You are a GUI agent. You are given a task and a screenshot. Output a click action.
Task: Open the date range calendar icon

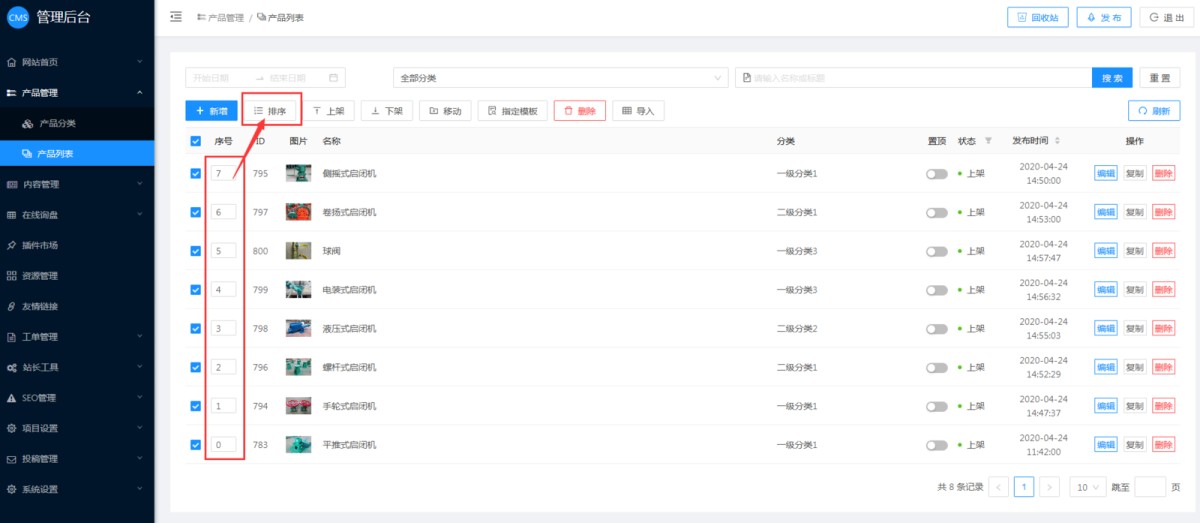click(335, 78)
